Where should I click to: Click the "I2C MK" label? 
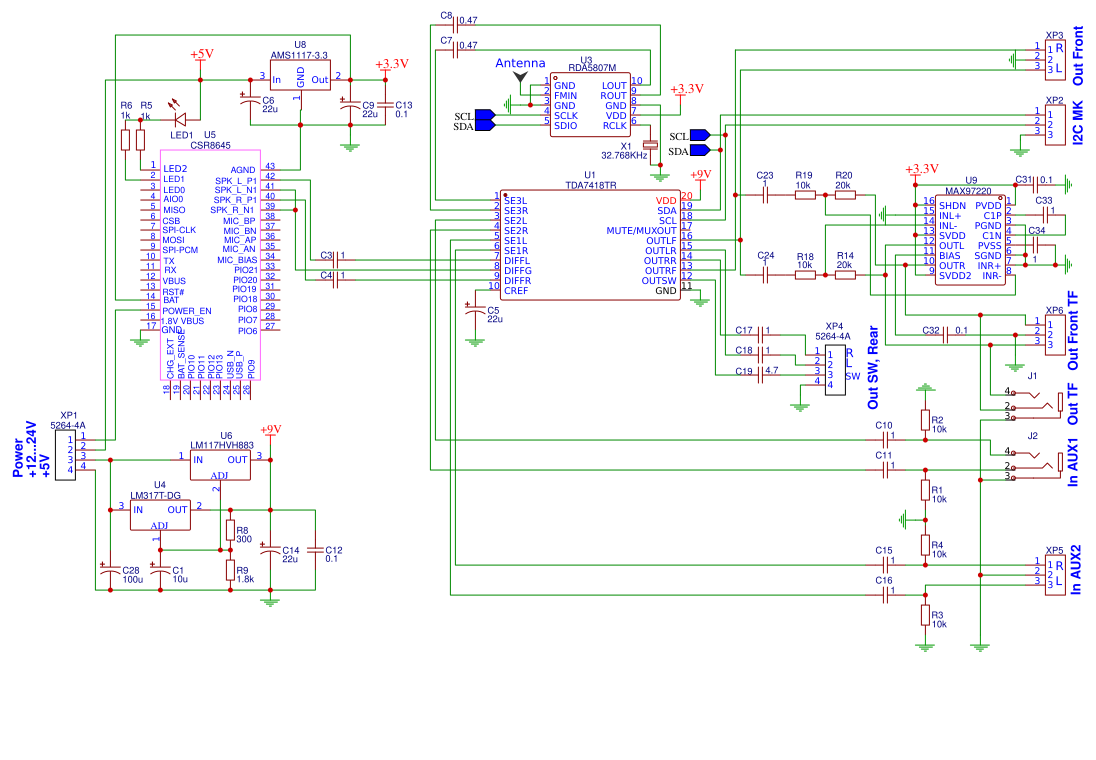(1078, 123)
